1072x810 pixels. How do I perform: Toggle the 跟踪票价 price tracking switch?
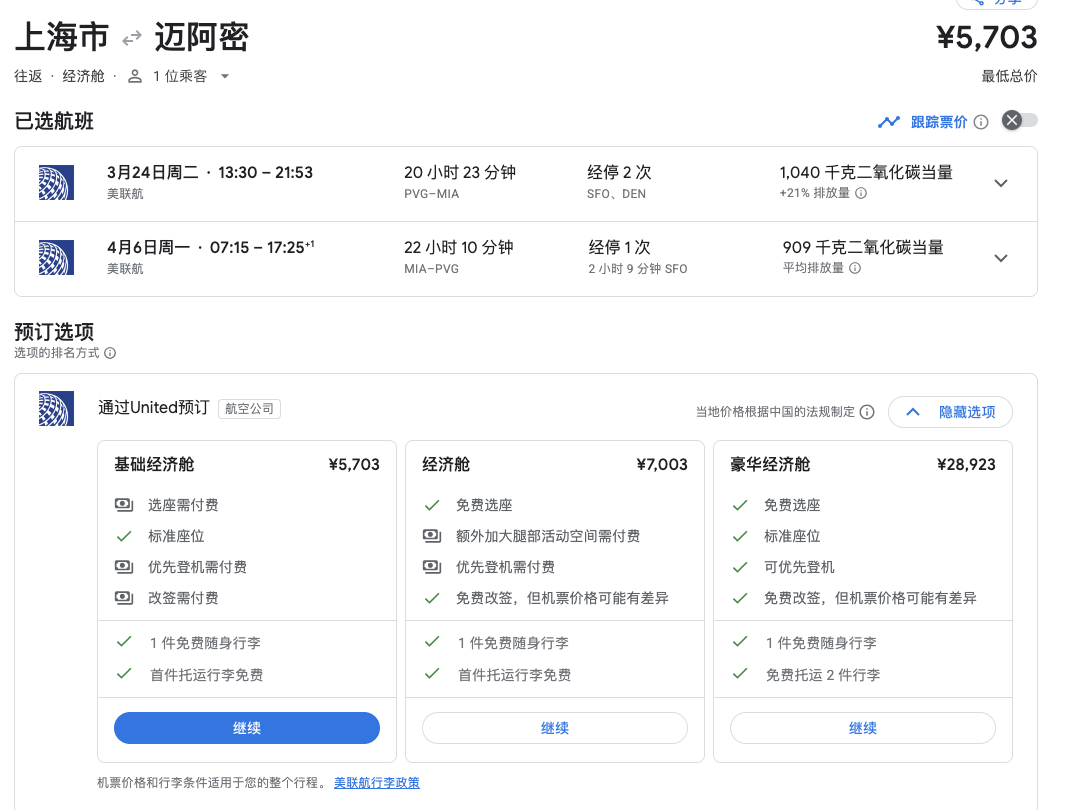[x=1020, y=121]
